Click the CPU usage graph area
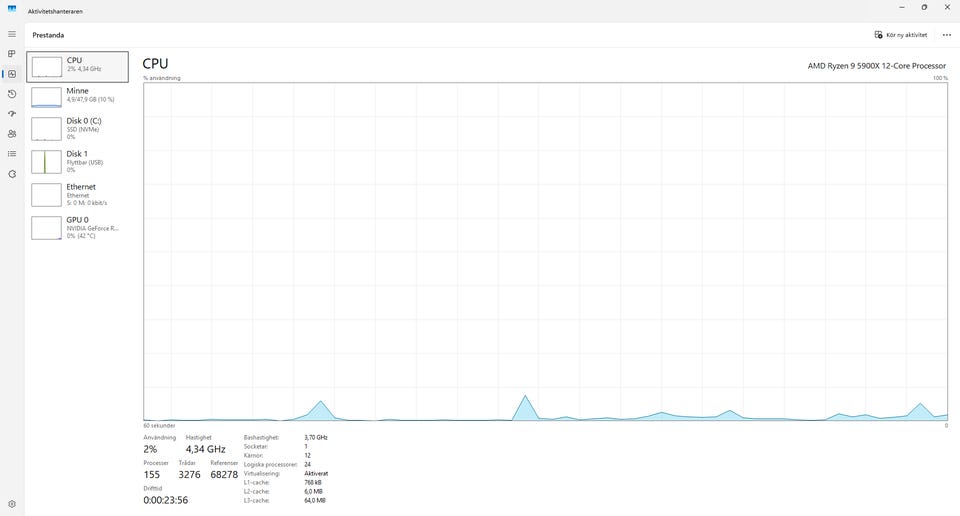The height and width of the screenshot is (516, 960). [x=546, y=252]
